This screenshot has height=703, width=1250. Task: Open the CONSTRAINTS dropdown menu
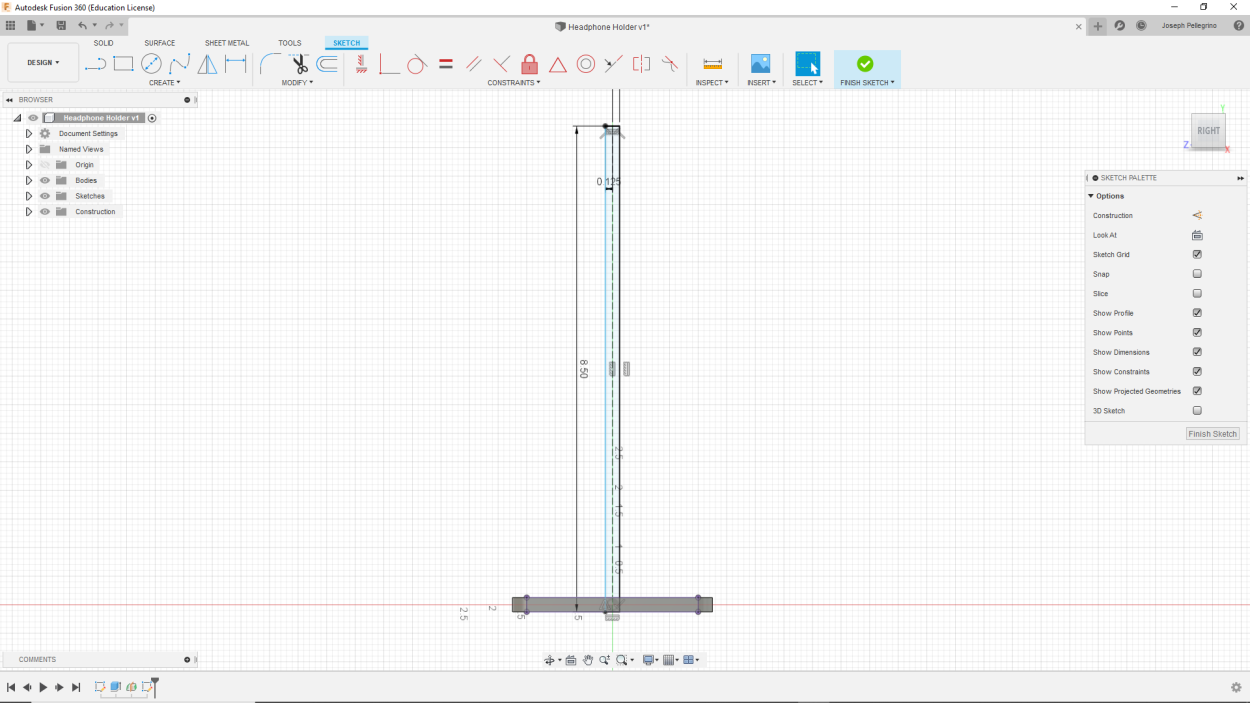(514, 83)
